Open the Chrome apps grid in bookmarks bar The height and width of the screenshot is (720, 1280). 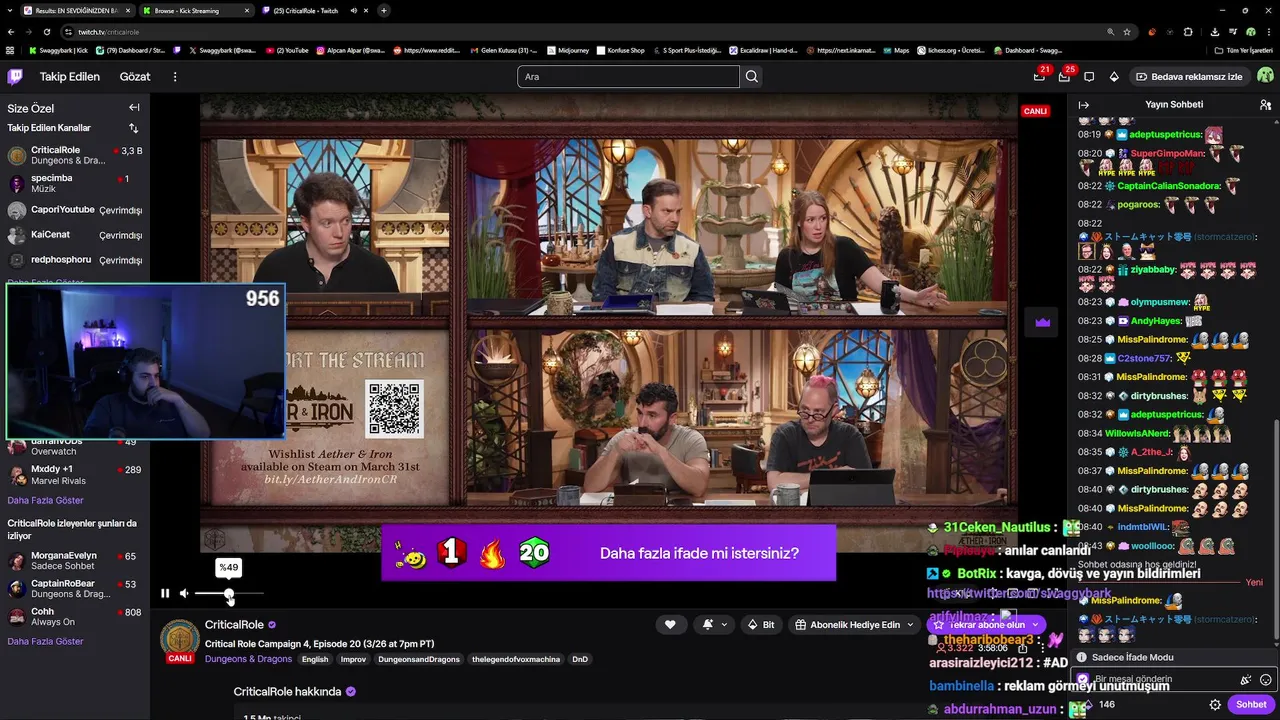tap(10, 50)
